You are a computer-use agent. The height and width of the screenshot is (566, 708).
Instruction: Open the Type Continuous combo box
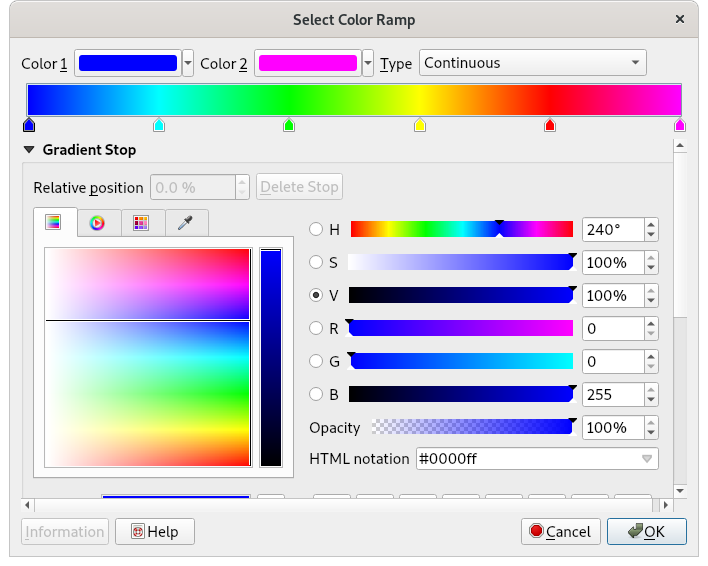tap(532, 63)
